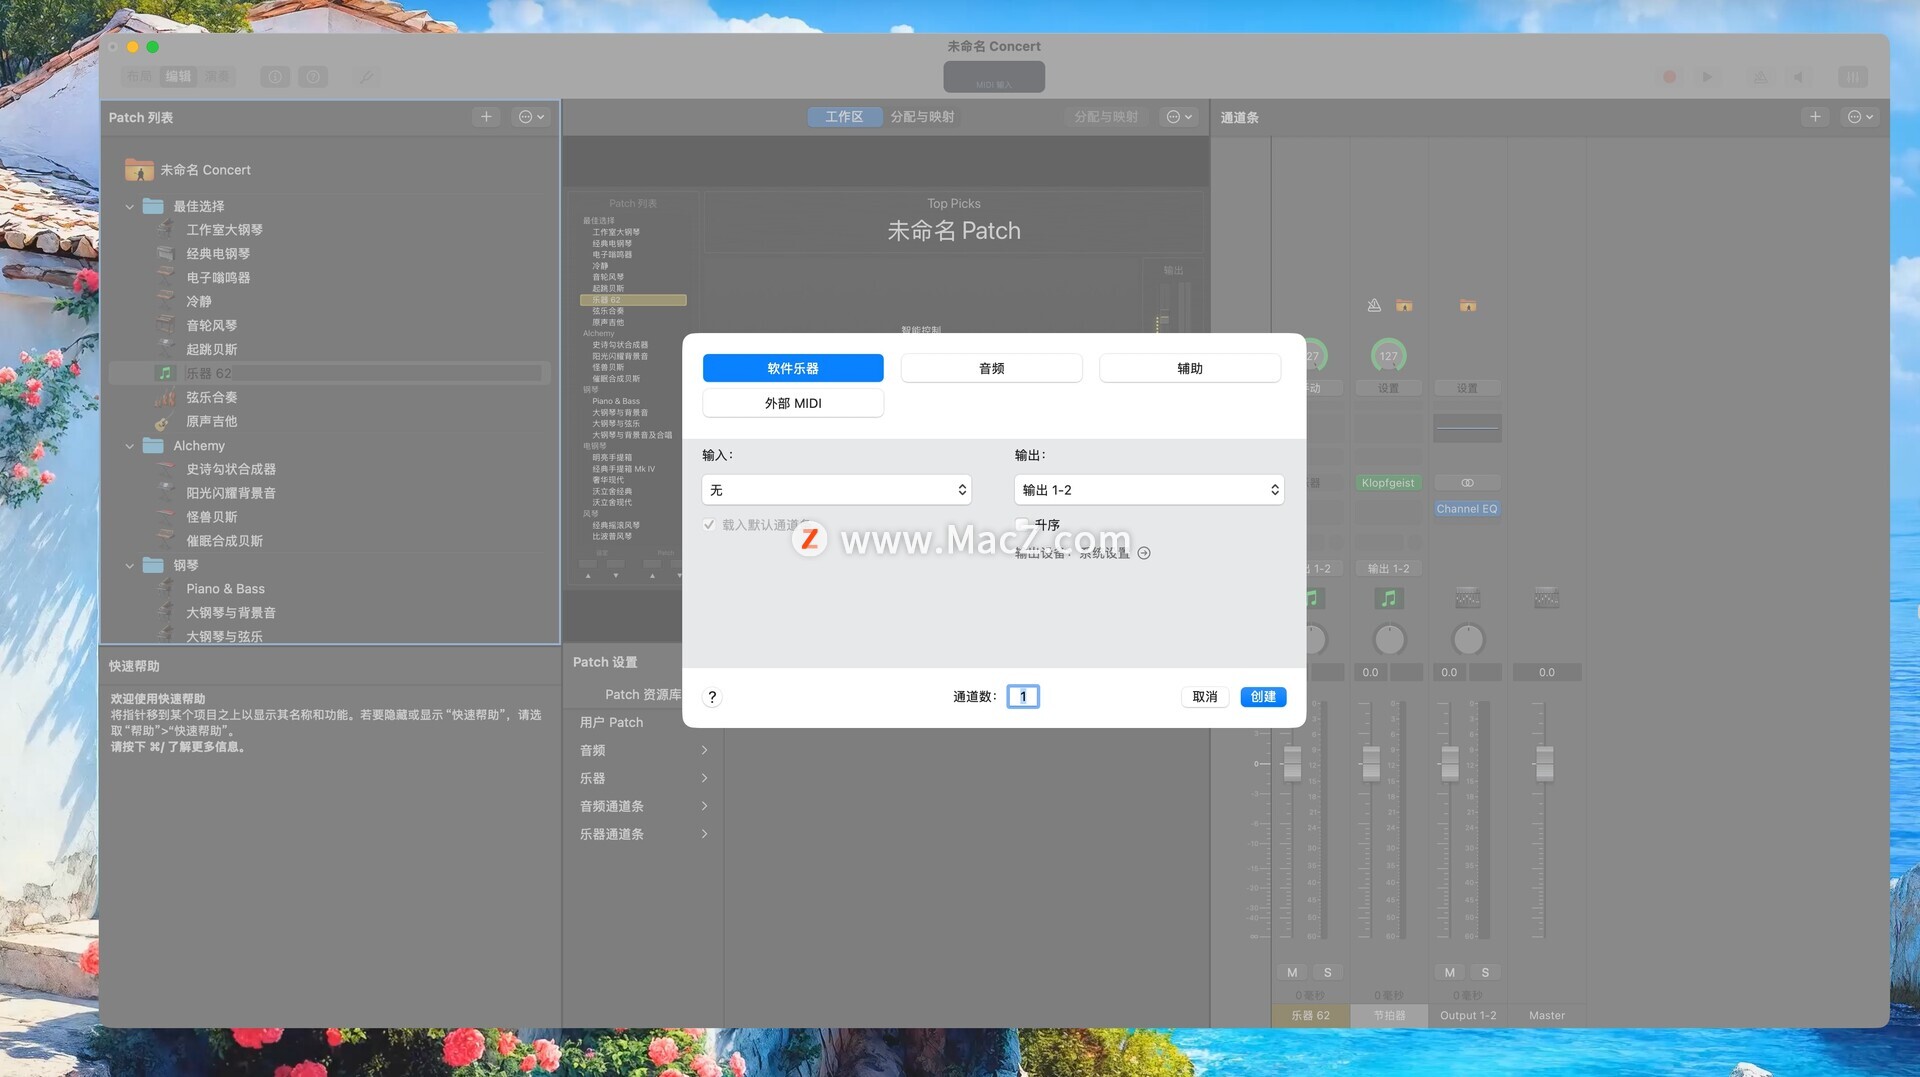Add a new channel strip with the plus icon
1920x1077 pixels.
1815,117
